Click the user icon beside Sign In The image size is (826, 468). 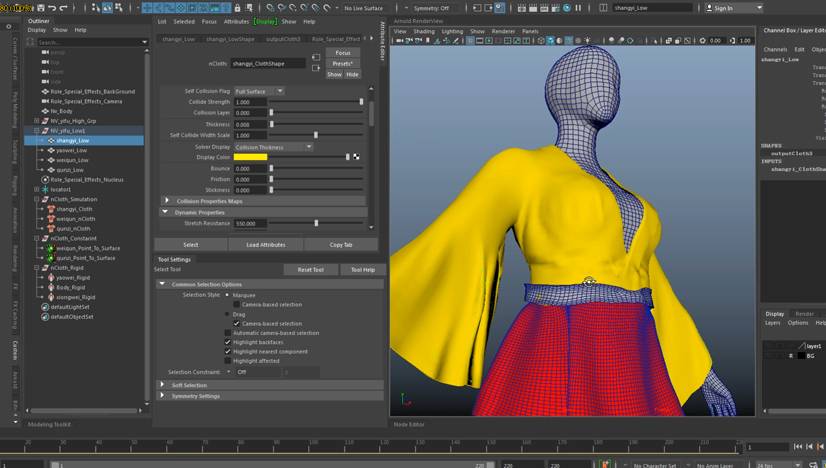709,8
